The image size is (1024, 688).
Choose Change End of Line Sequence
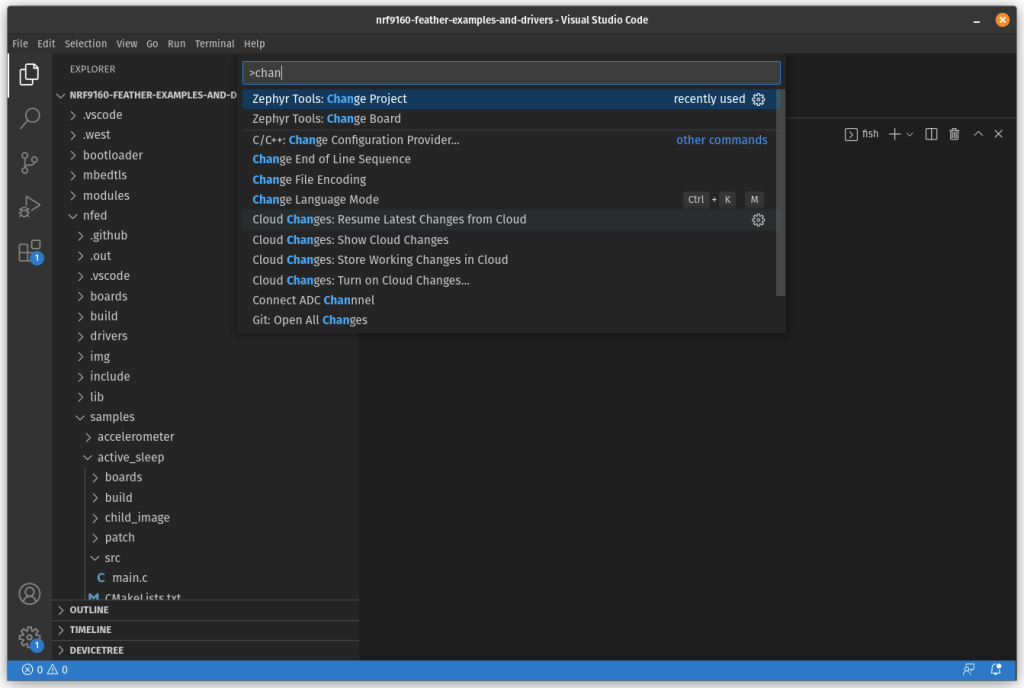(511, 159)
